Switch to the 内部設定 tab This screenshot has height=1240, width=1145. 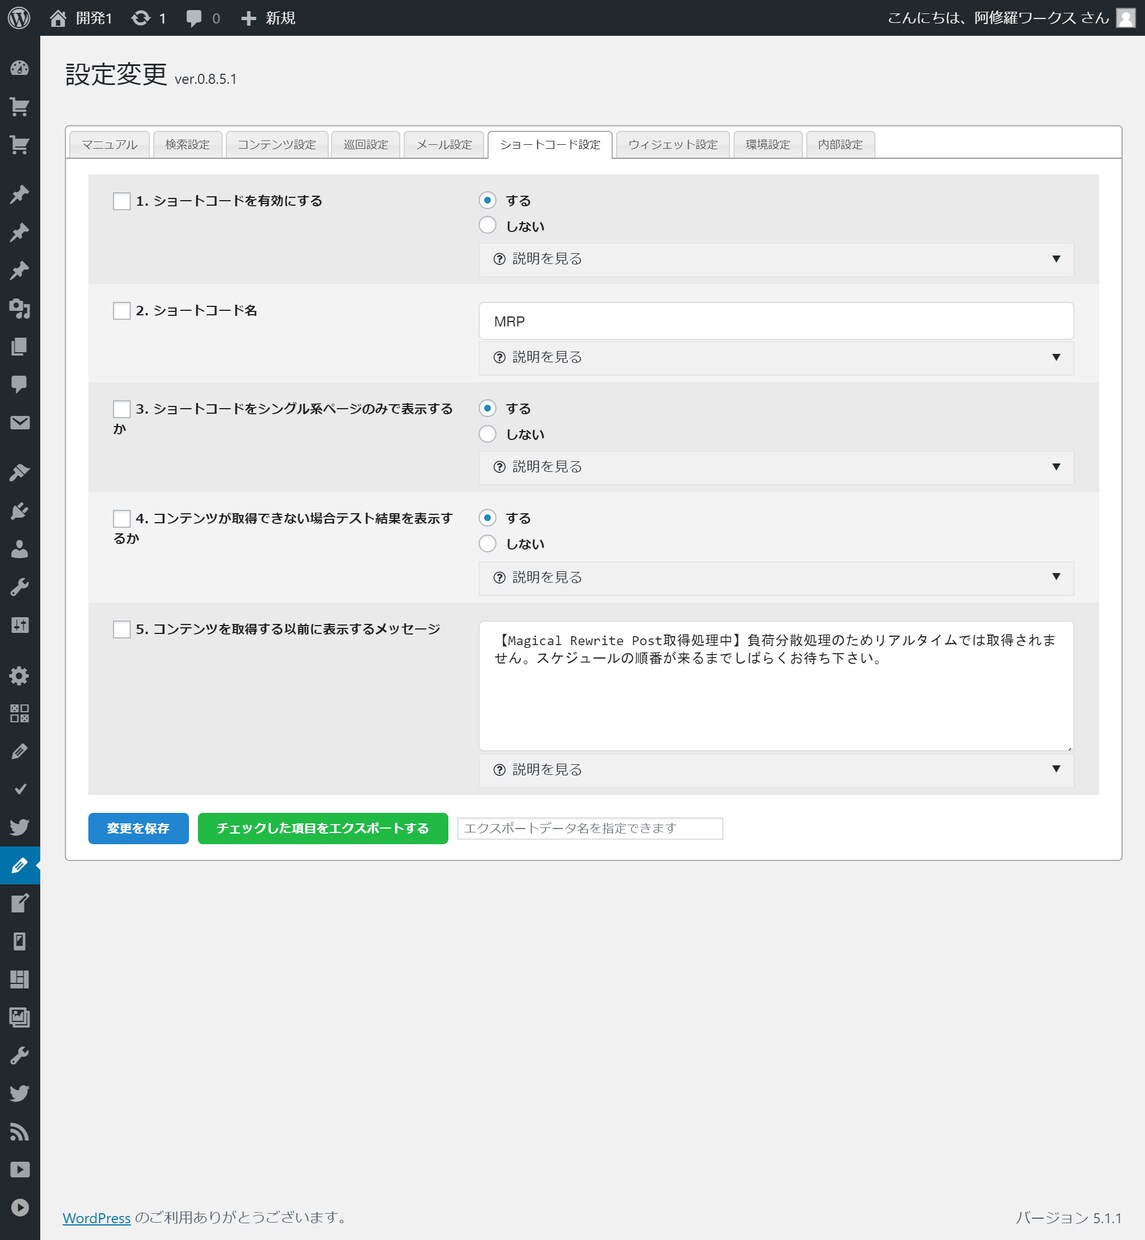[x=840, y=144]
